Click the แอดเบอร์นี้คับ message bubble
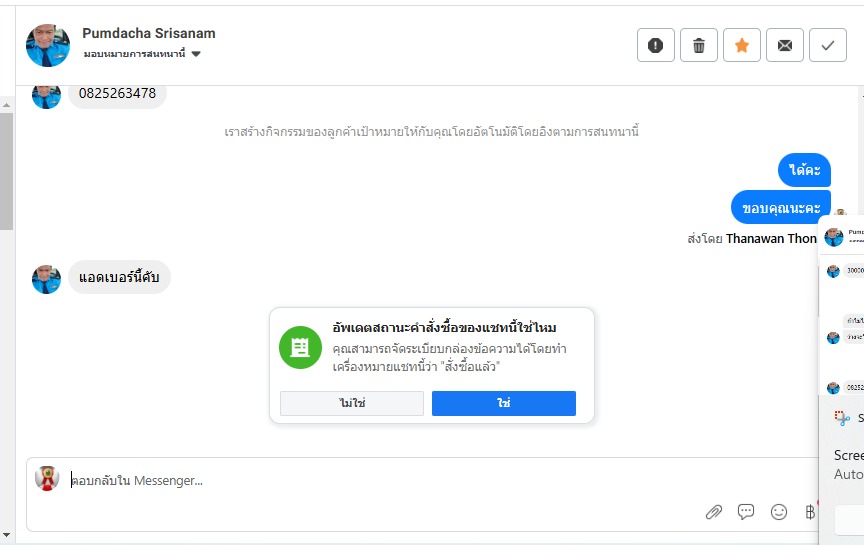The width and height of the screenshot is (864, 545). pyautogui.click(x=120, y=277)
